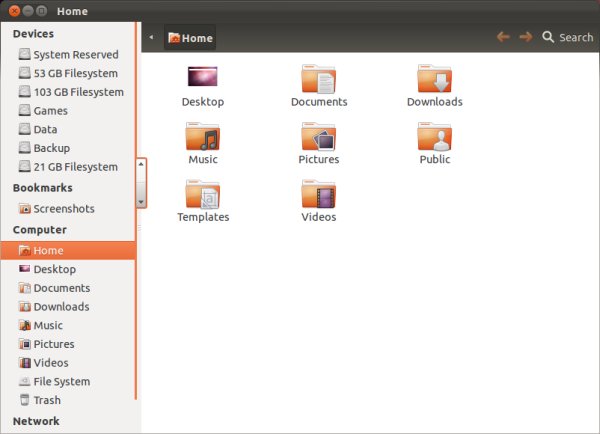Click the 21 GB Filesystem drive icon

click(x=24, y=166)
